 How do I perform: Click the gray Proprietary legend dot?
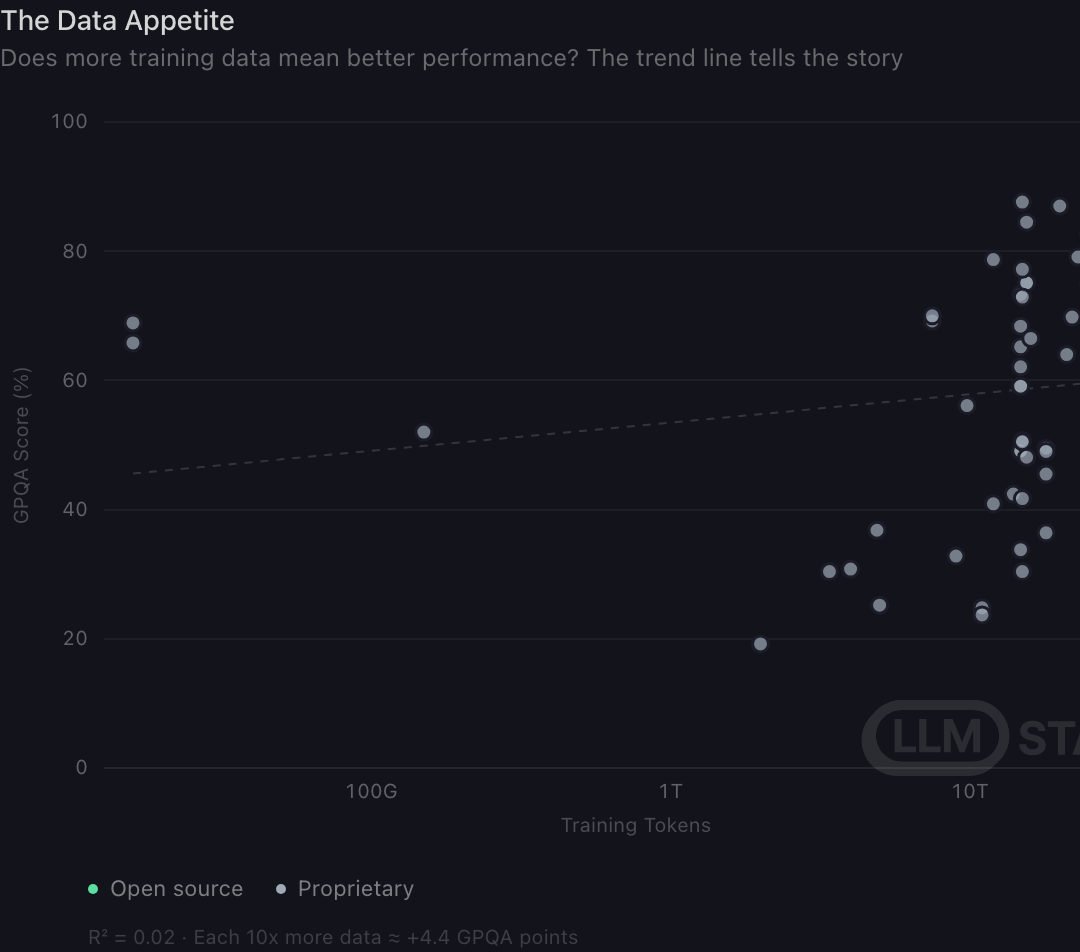coord(280,889)
